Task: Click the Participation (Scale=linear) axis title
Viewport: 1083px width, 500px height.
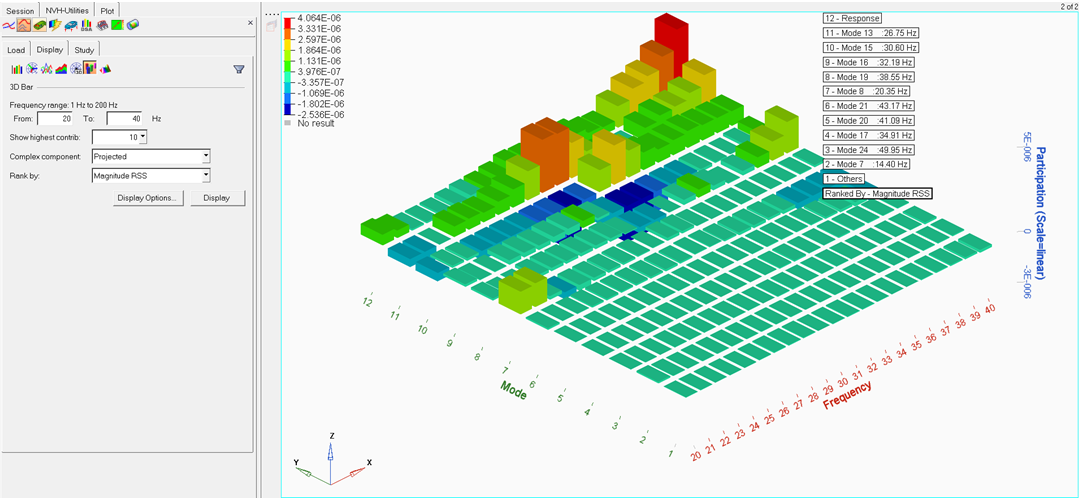Action: click(x=1040, y=213)
